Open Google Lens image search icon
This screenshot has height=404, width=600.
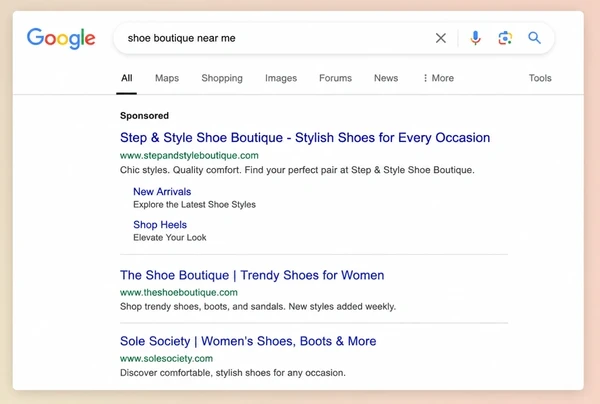click(505, 38)
